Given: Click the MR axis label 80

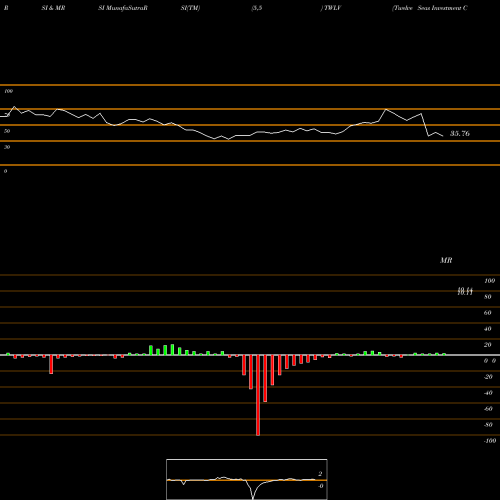Looking at the screenshot, I should tap(488, 297).
